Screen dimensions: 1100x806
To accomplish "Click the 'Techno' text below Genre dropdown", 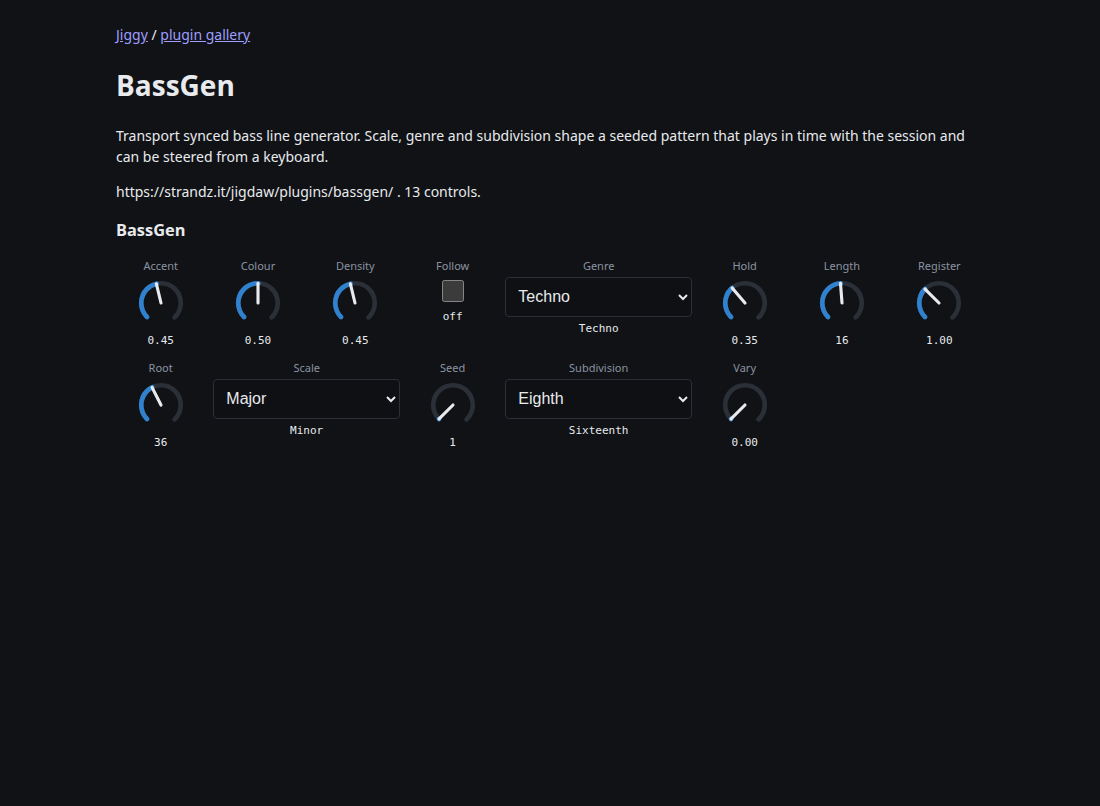I will coord(598,328).
